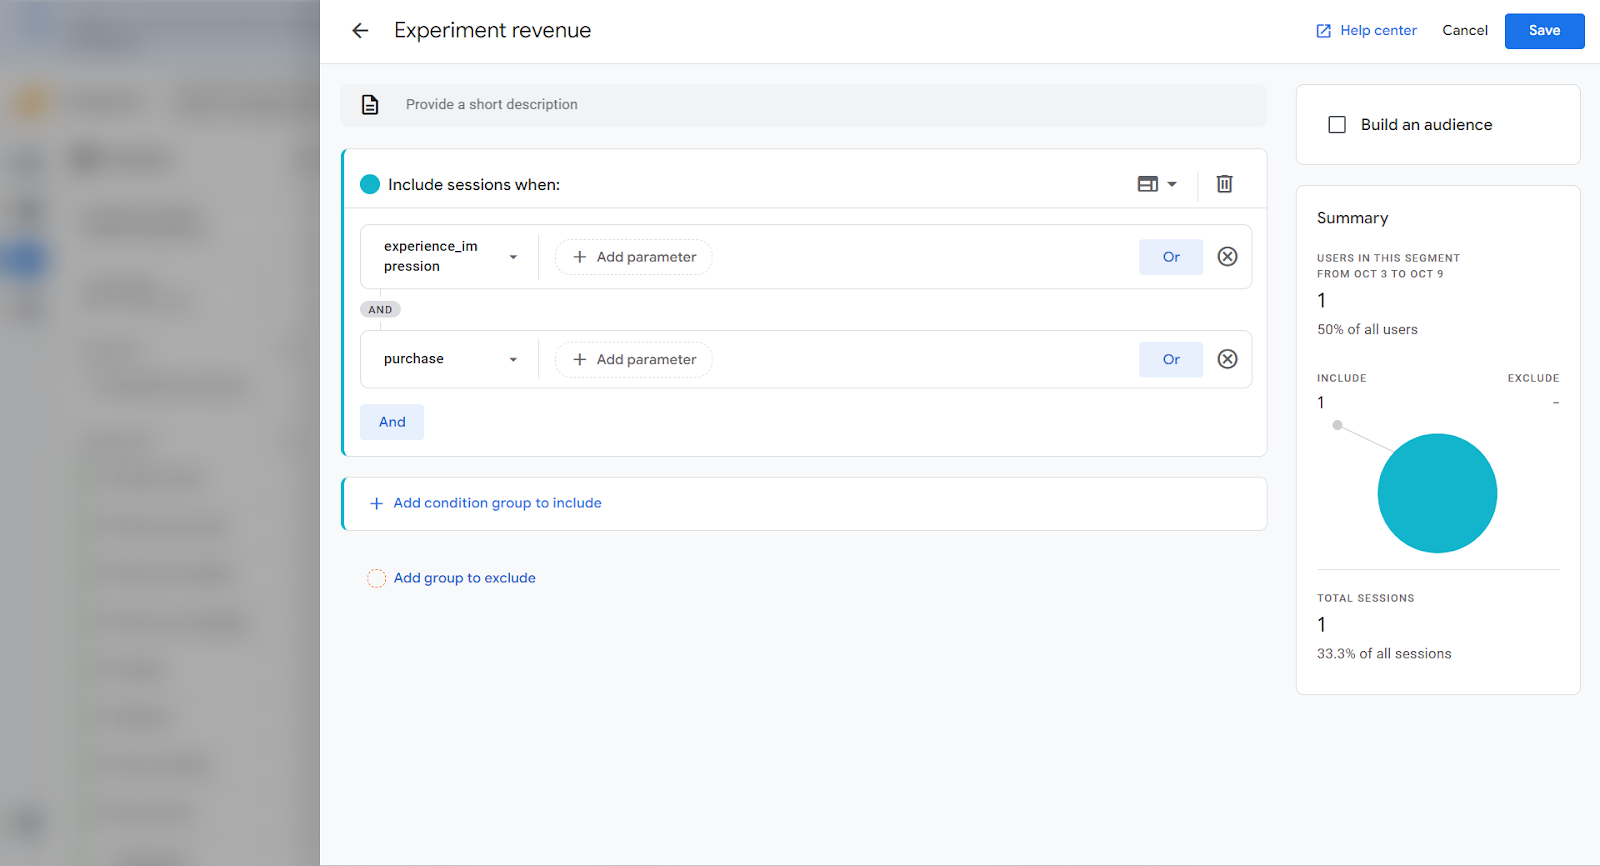Remove the purchase condition
1600x866 pixels.
pyautogui.click(x=1227, y=360)
